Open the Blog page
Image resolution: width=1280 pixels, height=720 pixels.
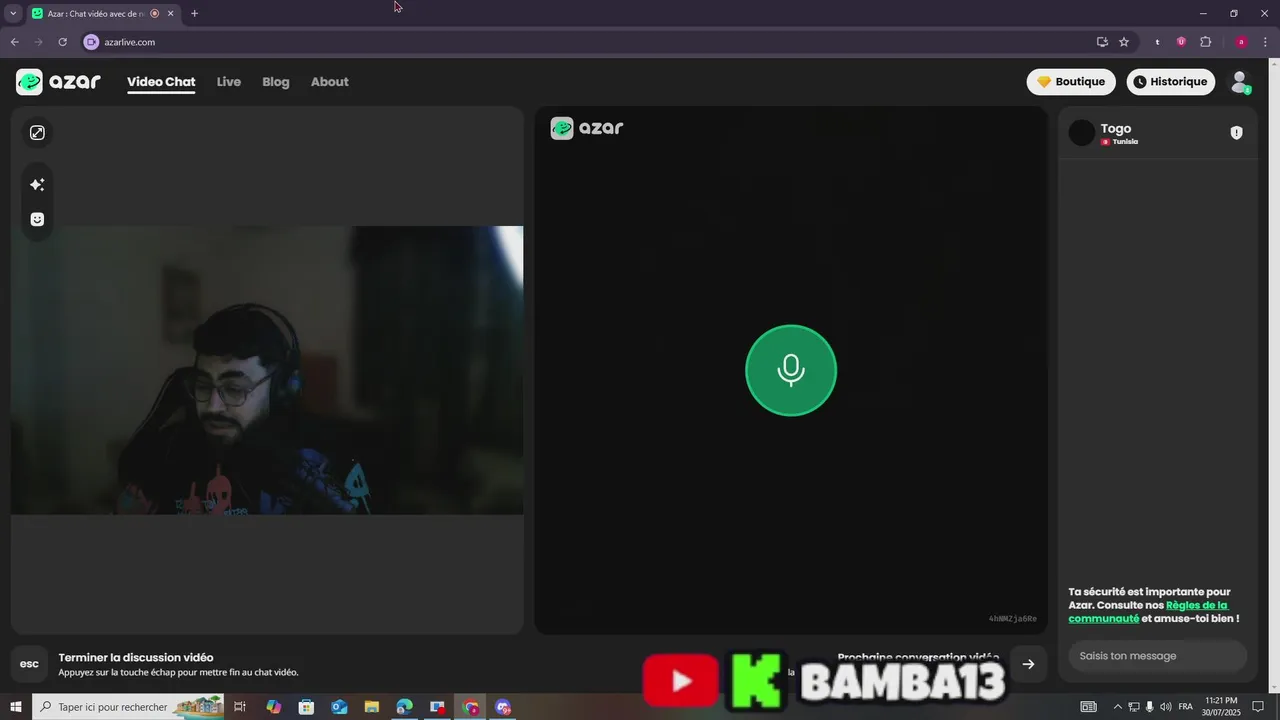(x=276, y=82)
